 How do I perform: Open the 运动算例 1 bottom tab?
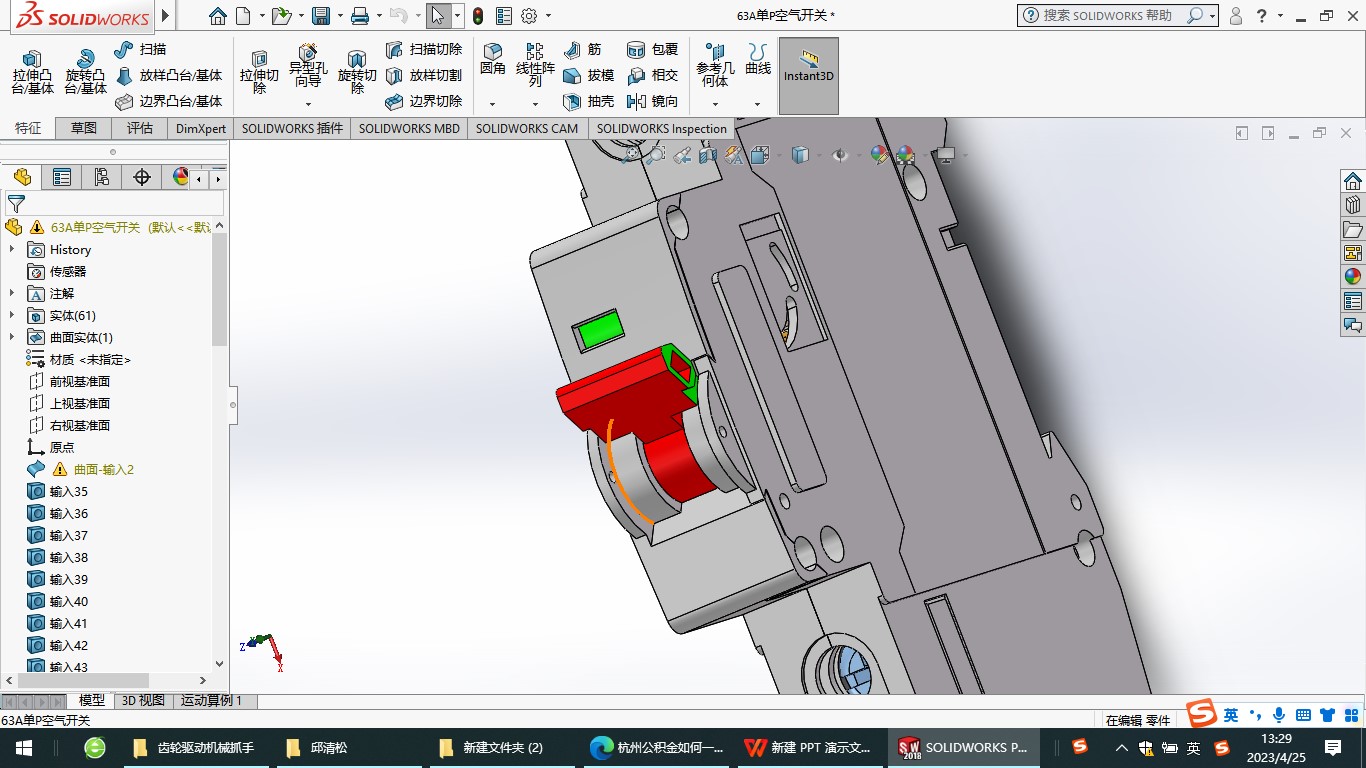click(212, 701)
